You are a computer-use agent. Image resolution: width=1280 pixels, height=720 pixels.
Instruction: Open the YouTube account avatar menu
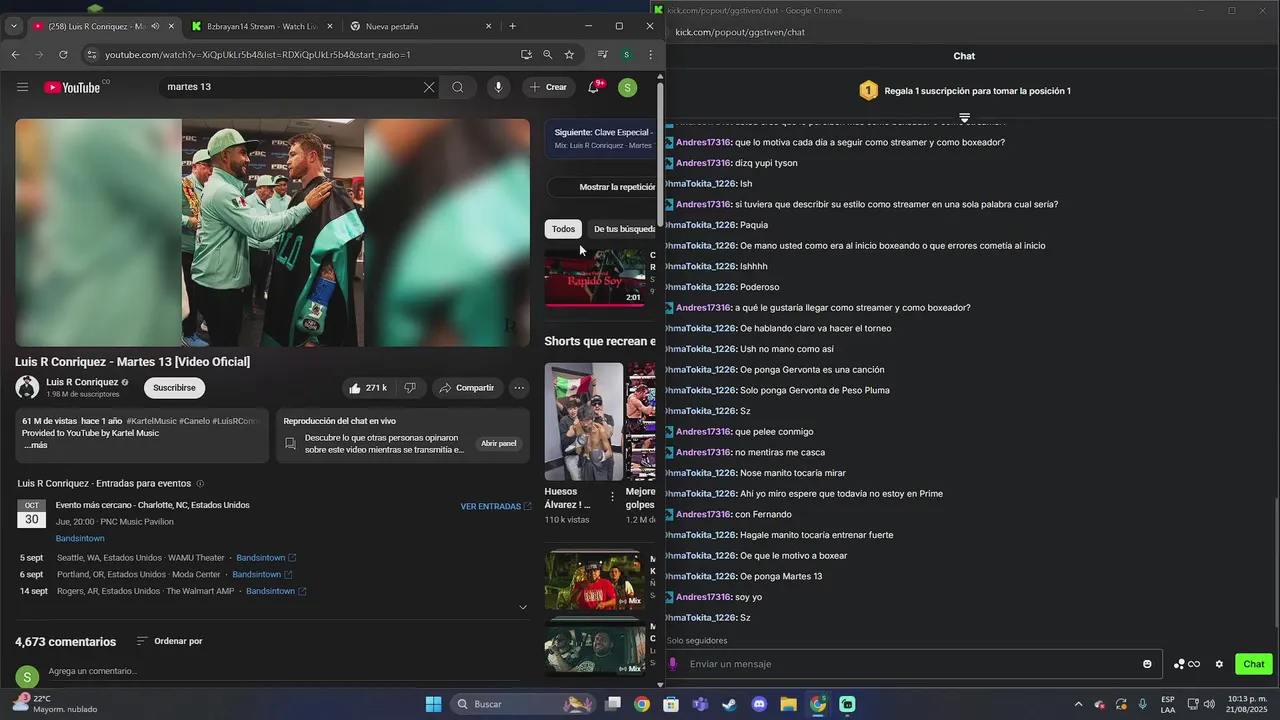click(x=627, y=87)
